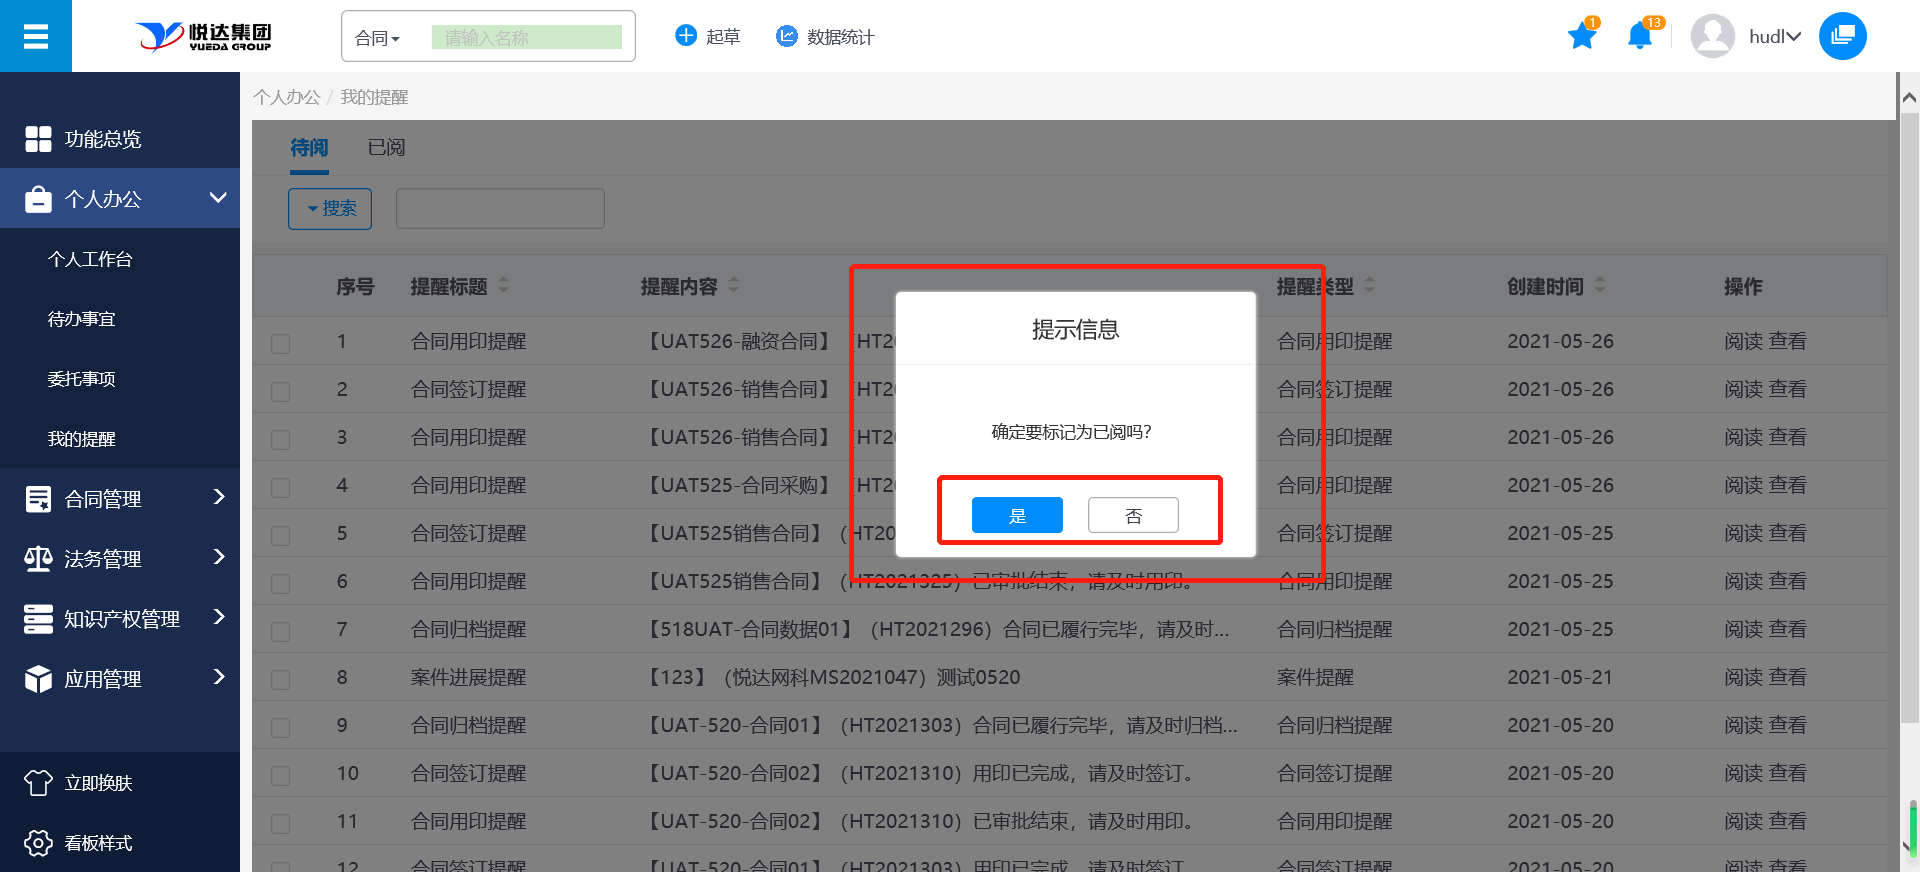Click the 请输入名称 search field
Screen dimensions: 1920x872
(x=527, y=38)
